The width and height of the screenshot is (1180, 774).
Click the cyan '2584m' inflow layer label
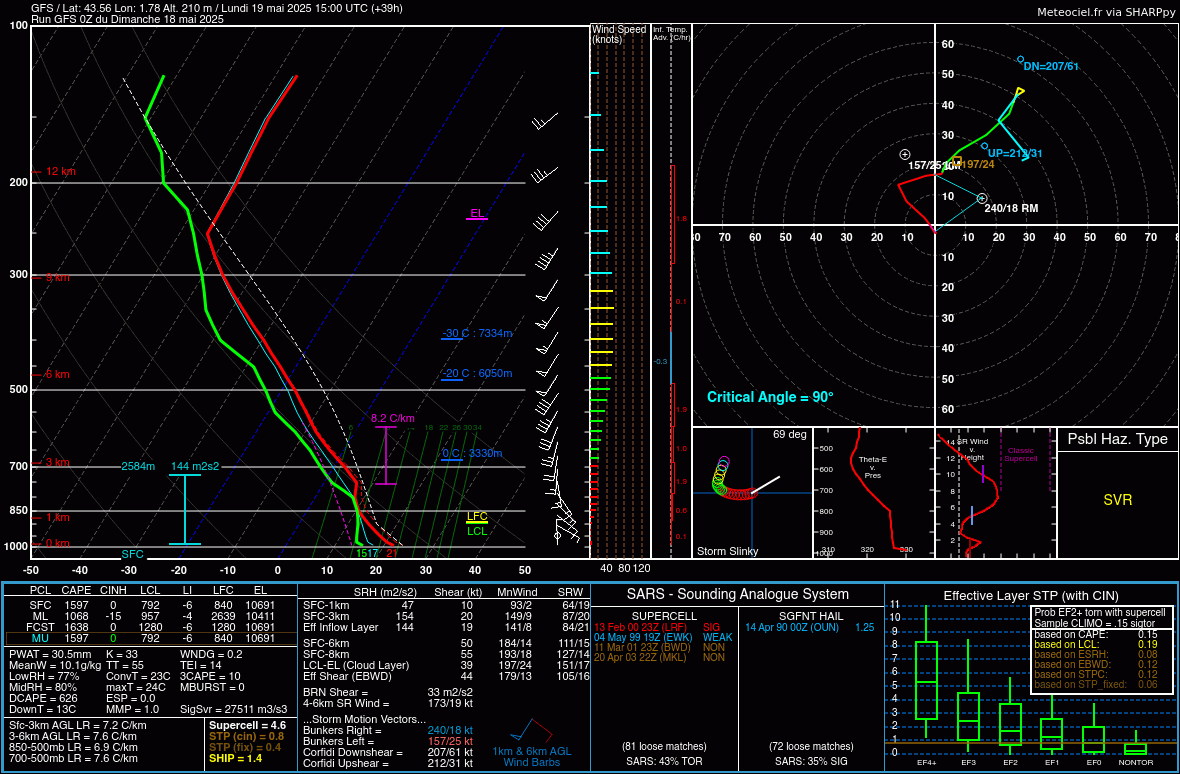click(x=138, y=466)
